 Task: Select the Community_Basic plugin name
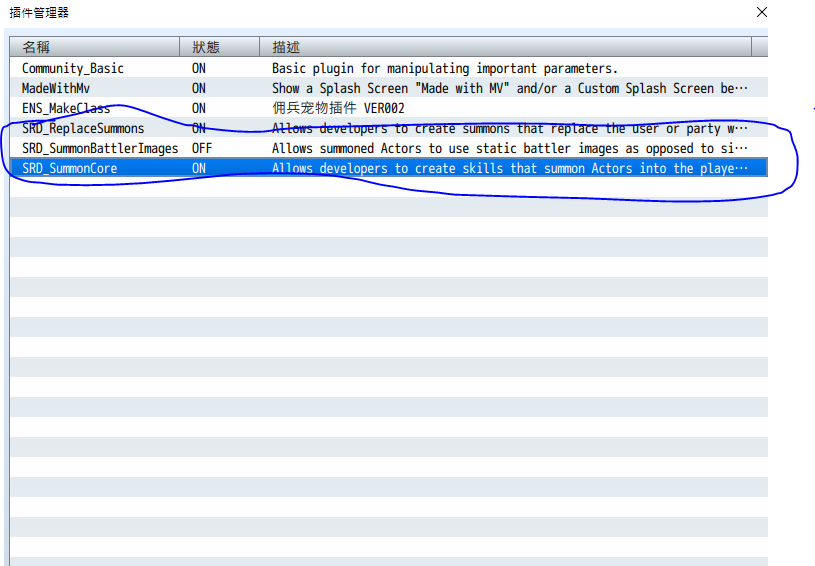coord(73,68)
